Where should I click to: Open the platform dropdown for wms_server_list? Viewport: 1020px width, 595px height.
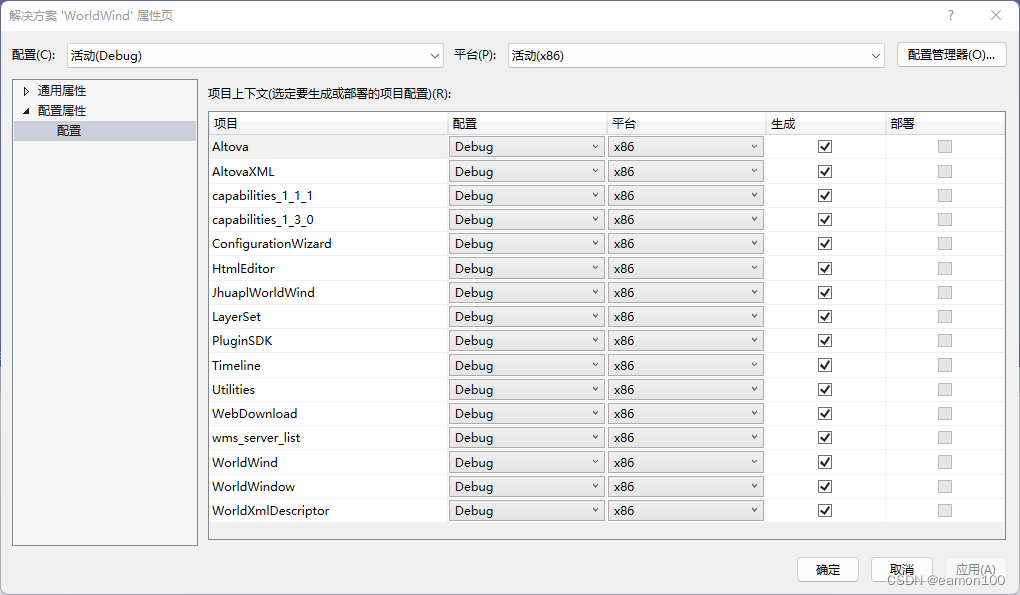coord(756,437)
